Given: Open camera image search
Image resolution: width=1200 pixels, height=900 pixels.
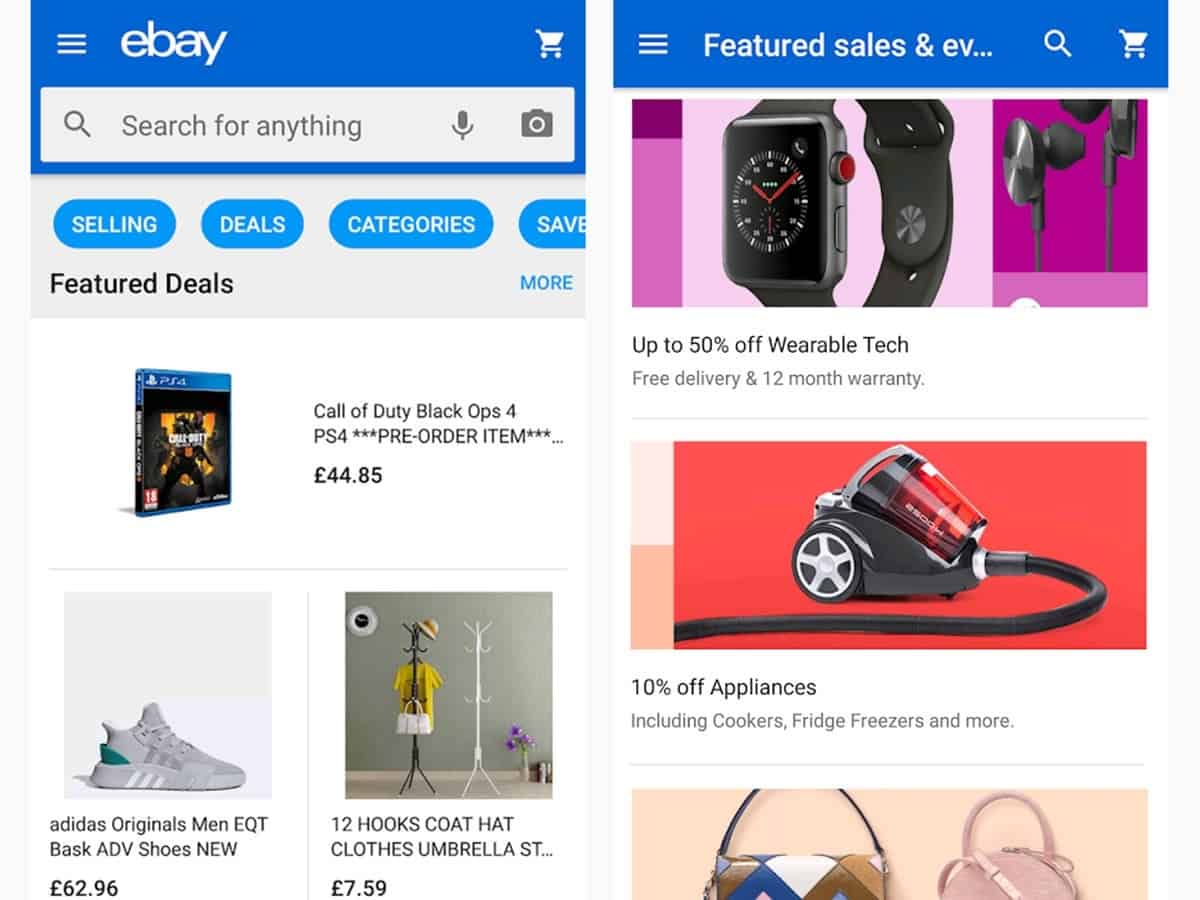Looking at the screenshot, I should 537,125.
